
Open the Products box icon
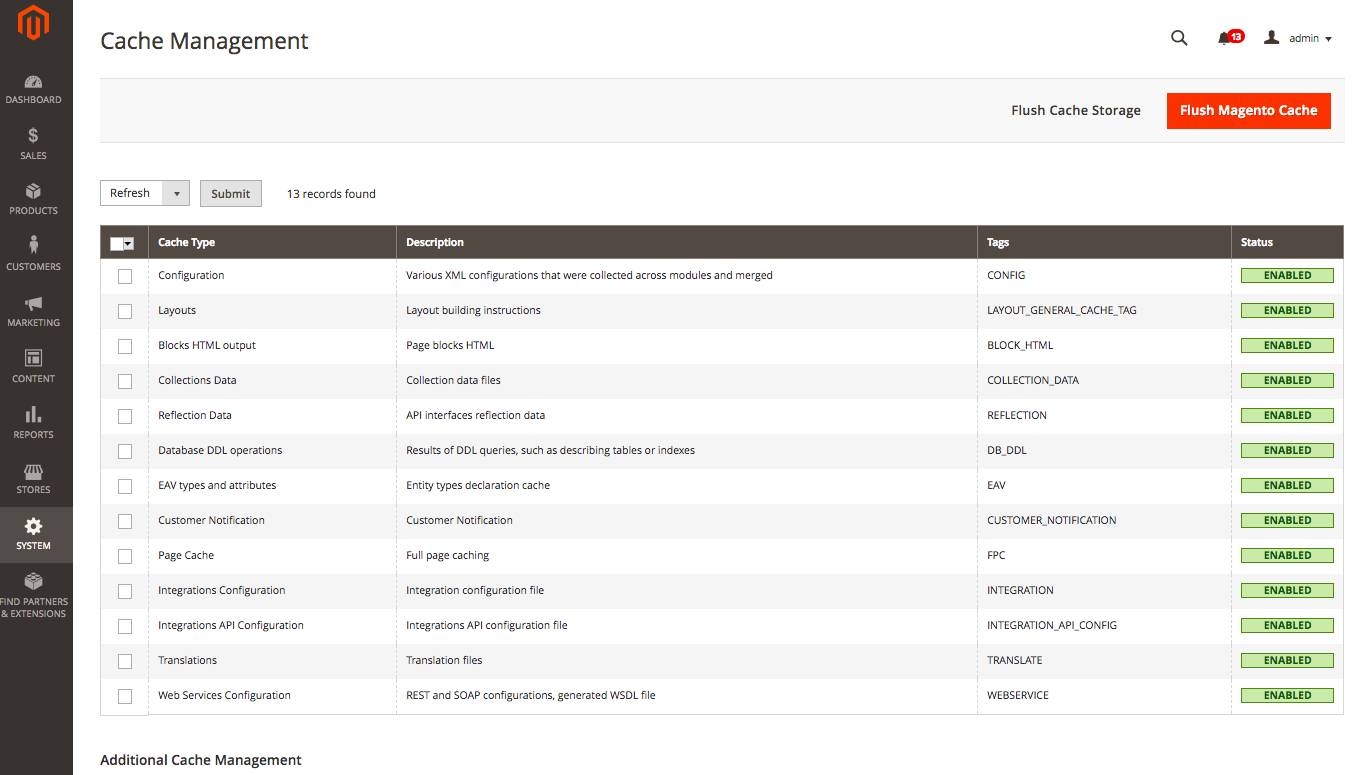pyautogui.click(x=33, y=191)
